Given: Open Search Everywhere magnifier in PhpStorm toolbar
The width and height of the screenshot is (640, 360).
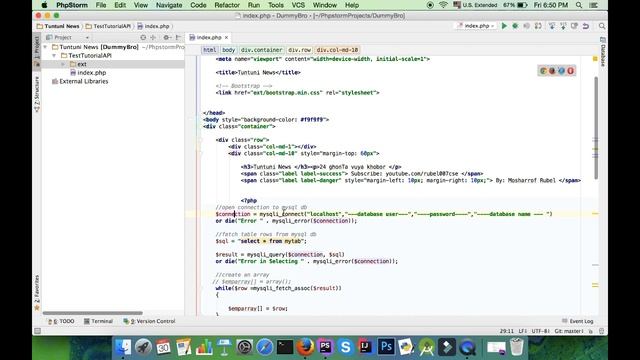Looking at the screenshot, I should pos(602,26).
